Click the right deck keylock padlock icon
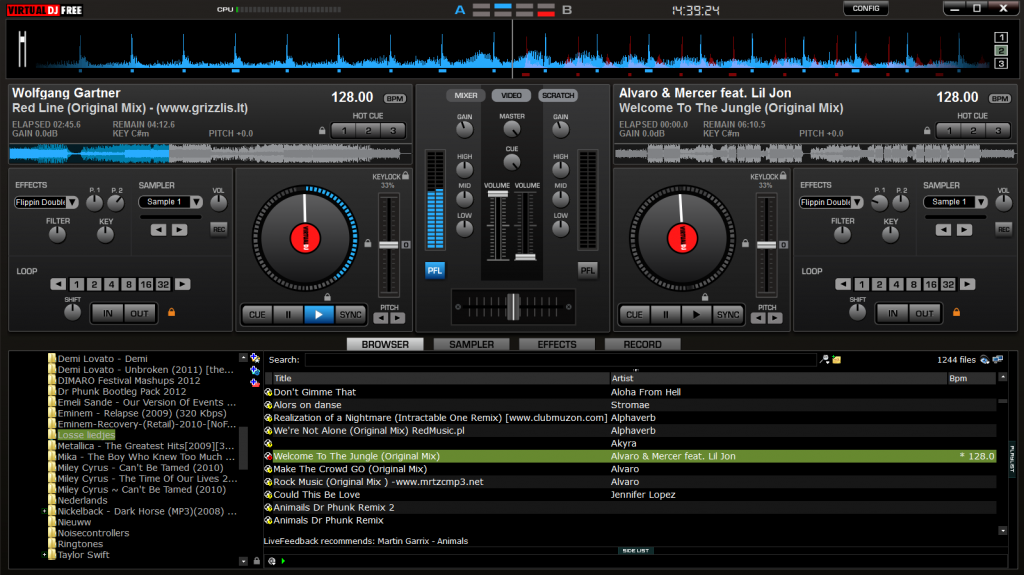 coord(783,176)
